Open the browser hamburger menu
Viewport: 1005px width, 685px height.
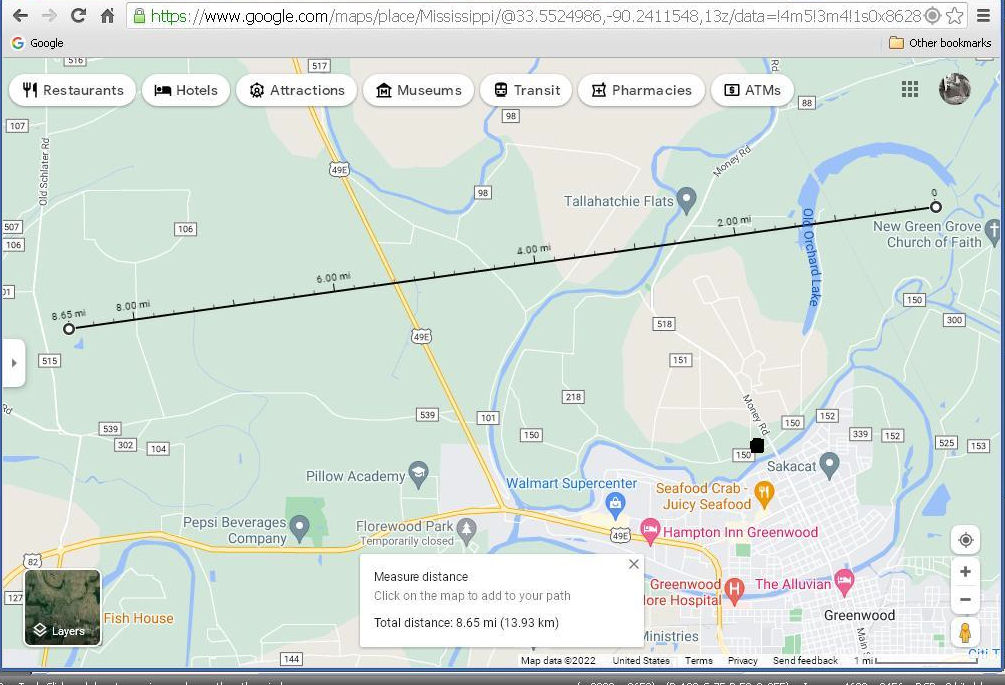985,16
